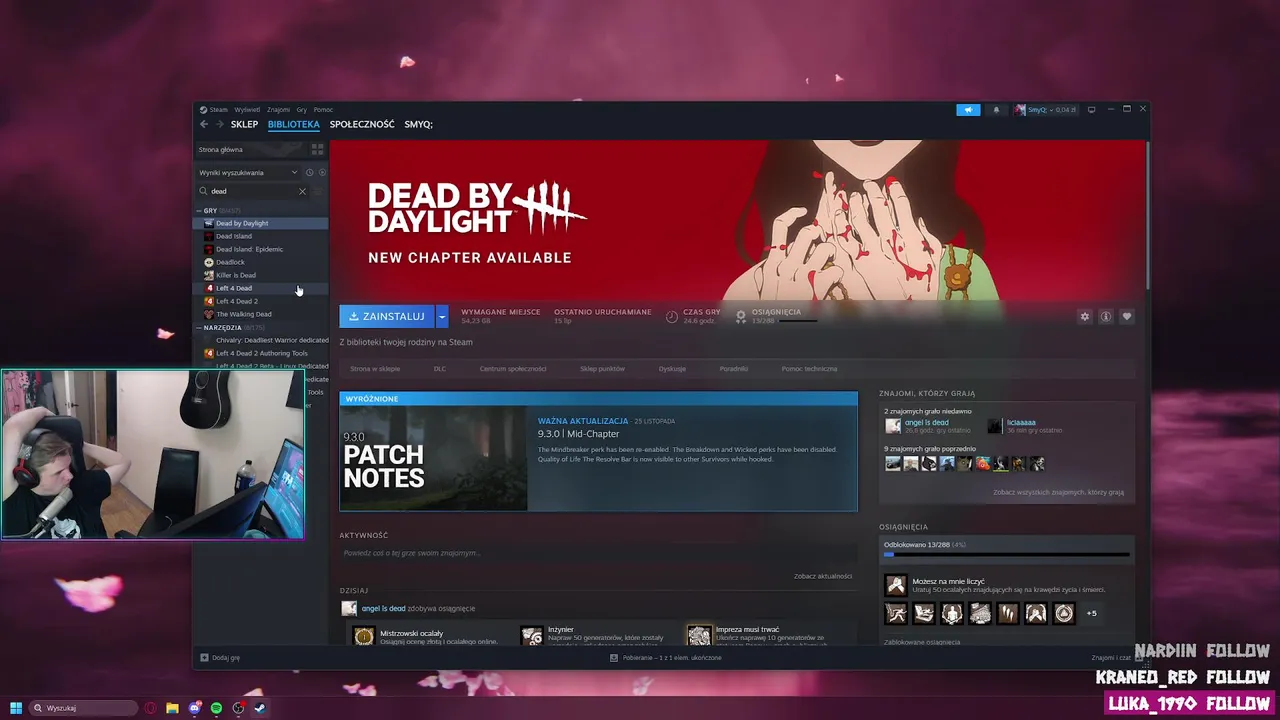
Task: Open 'Strona w sklepie' tab
Action: tap(375, 369)
